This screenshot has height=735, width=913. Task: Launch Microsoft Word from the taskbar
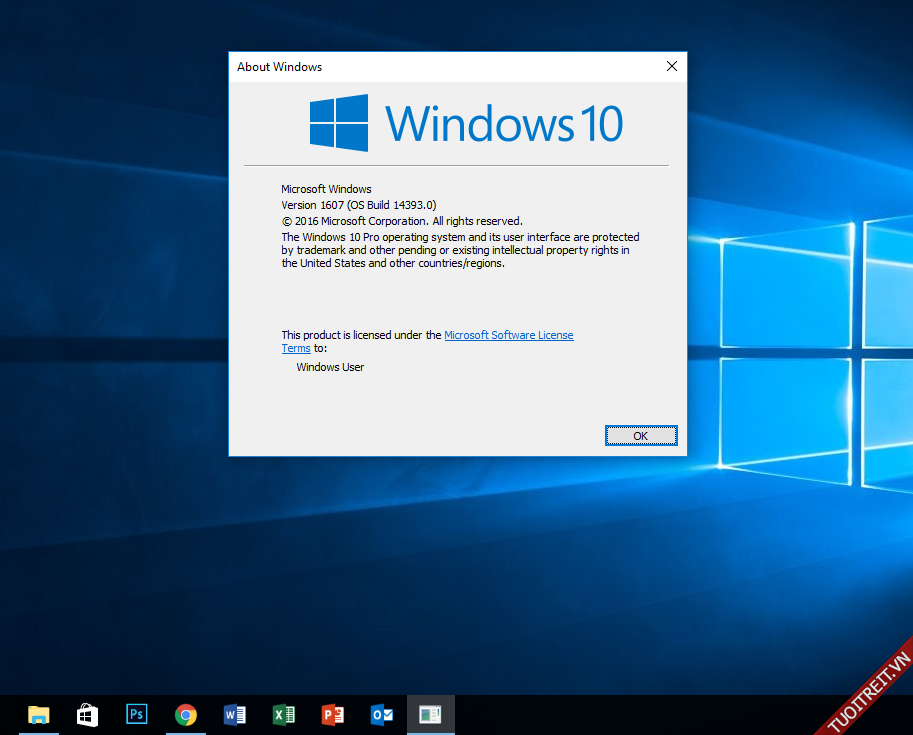pos(235,715)
